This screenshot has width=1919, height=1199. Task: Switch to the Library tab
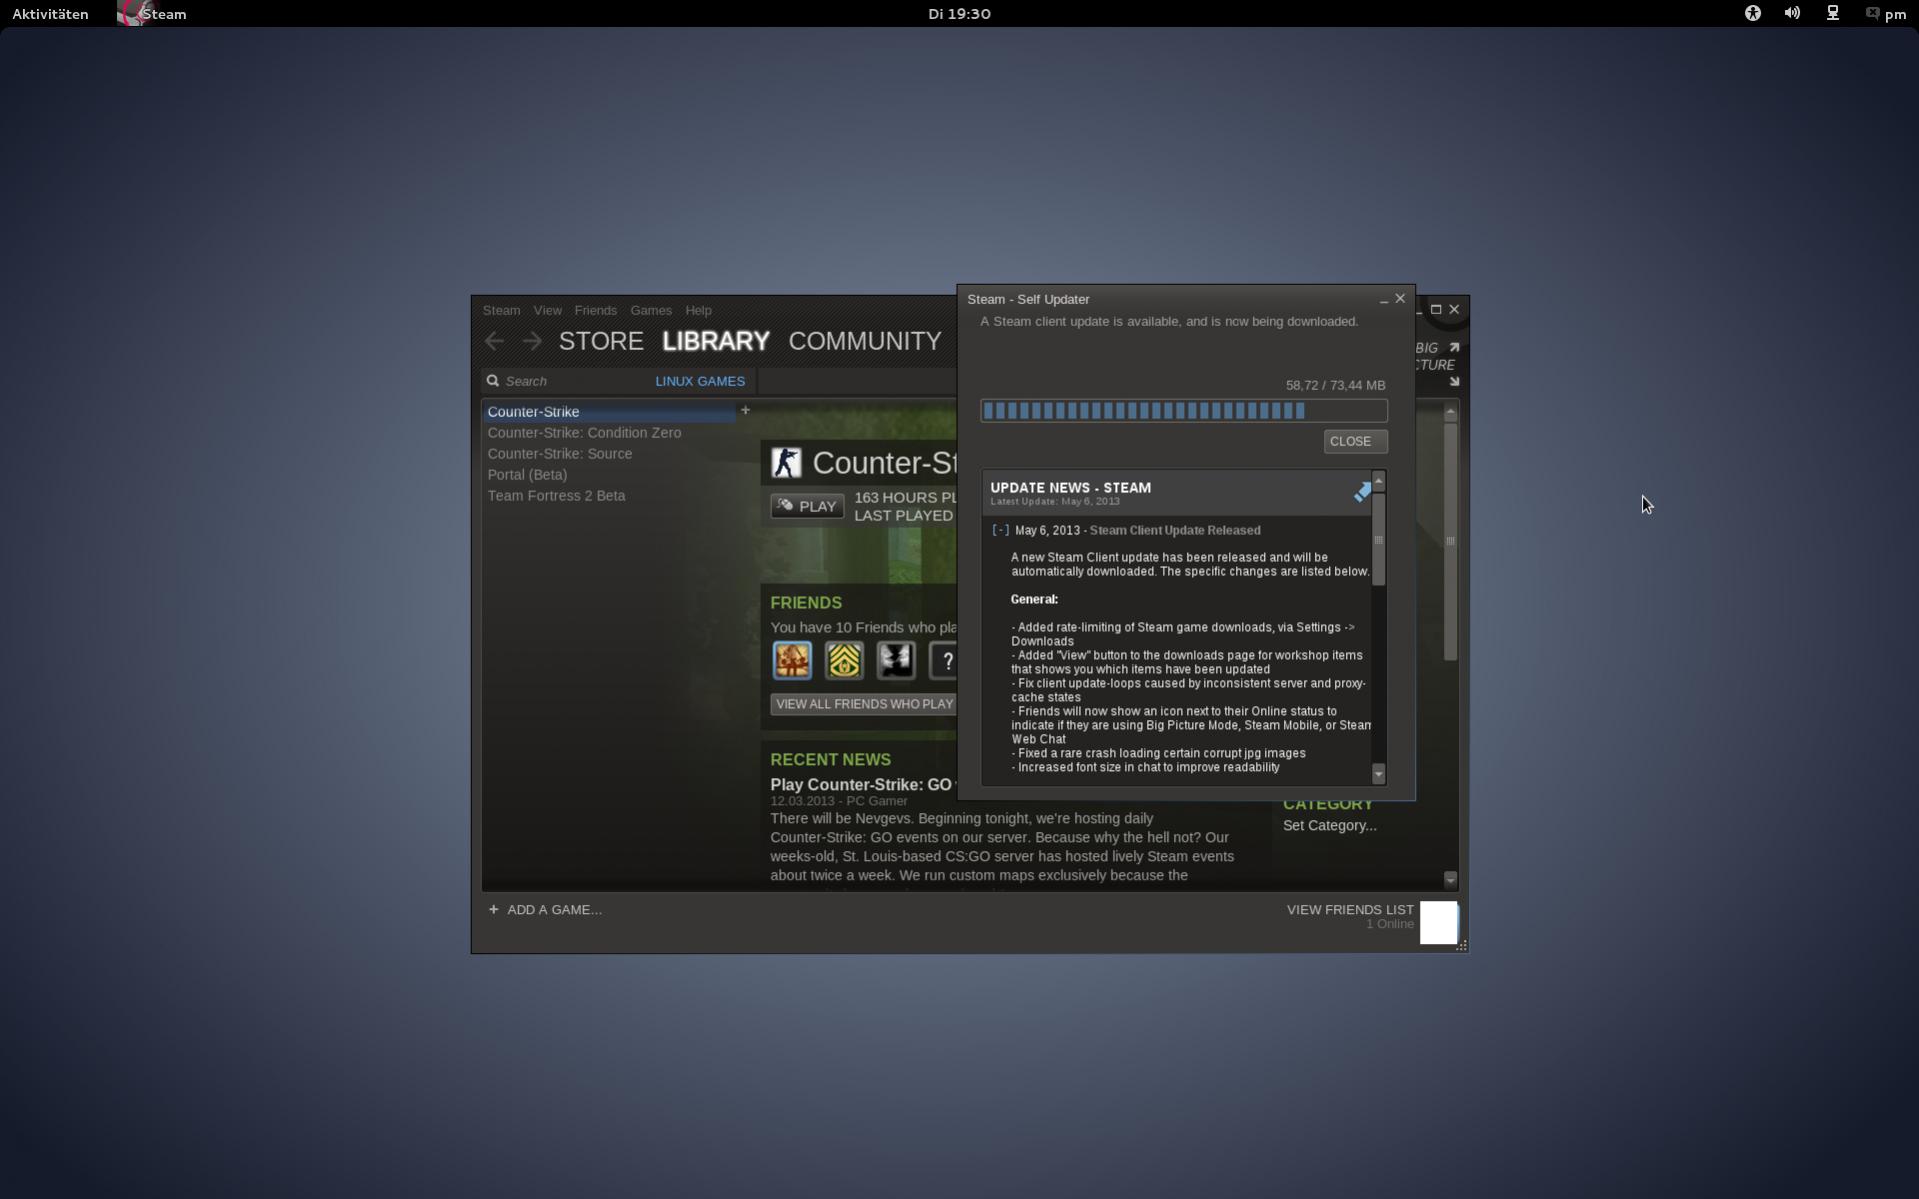pyautogui.click(x=716, y=341)
